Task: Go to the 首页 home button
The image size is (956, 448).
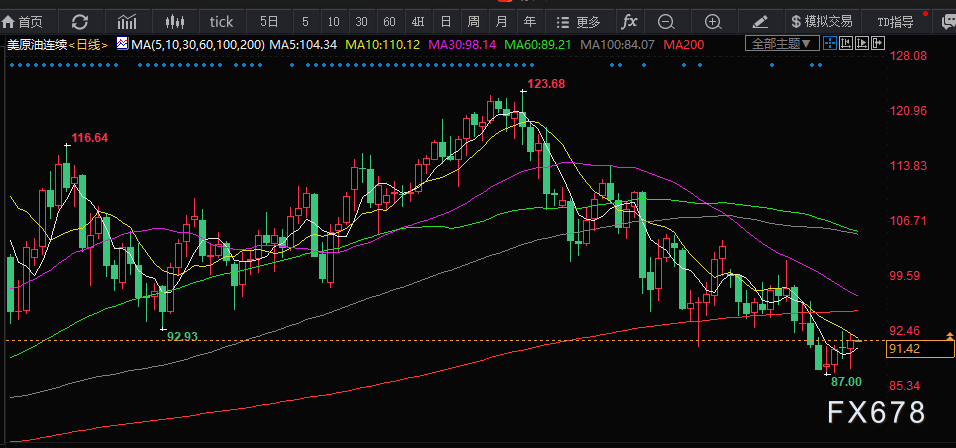Action: [x=23, y=22]
